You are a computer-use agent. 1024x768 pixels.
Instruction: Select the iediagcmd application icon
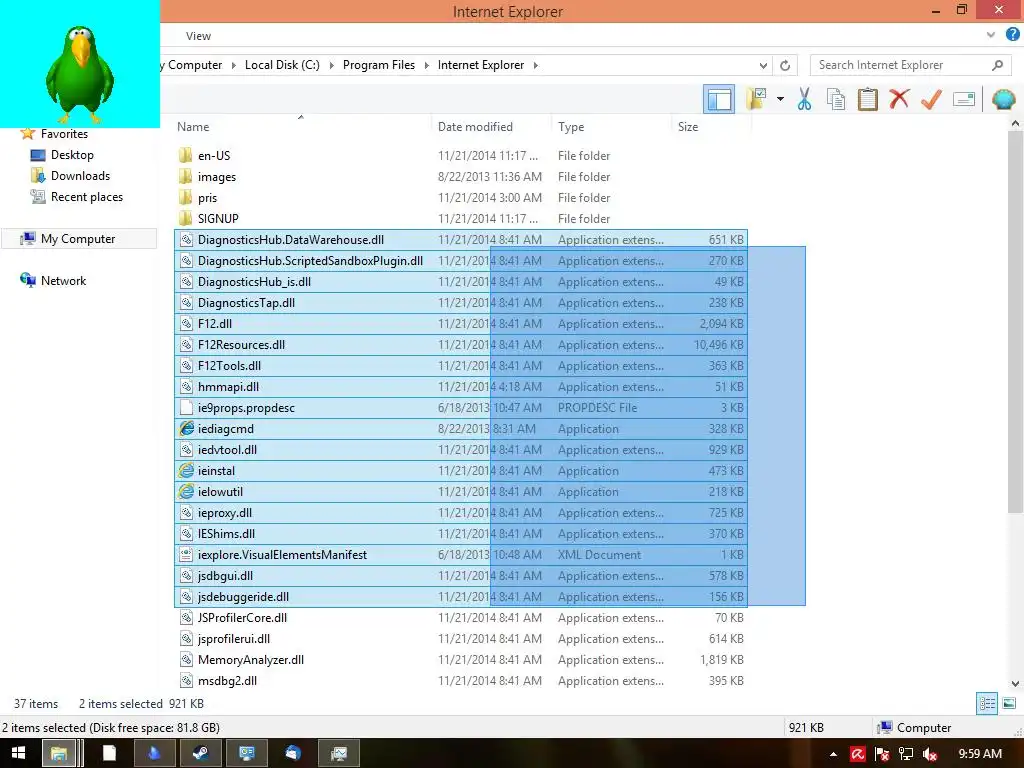tap(186, 428)
